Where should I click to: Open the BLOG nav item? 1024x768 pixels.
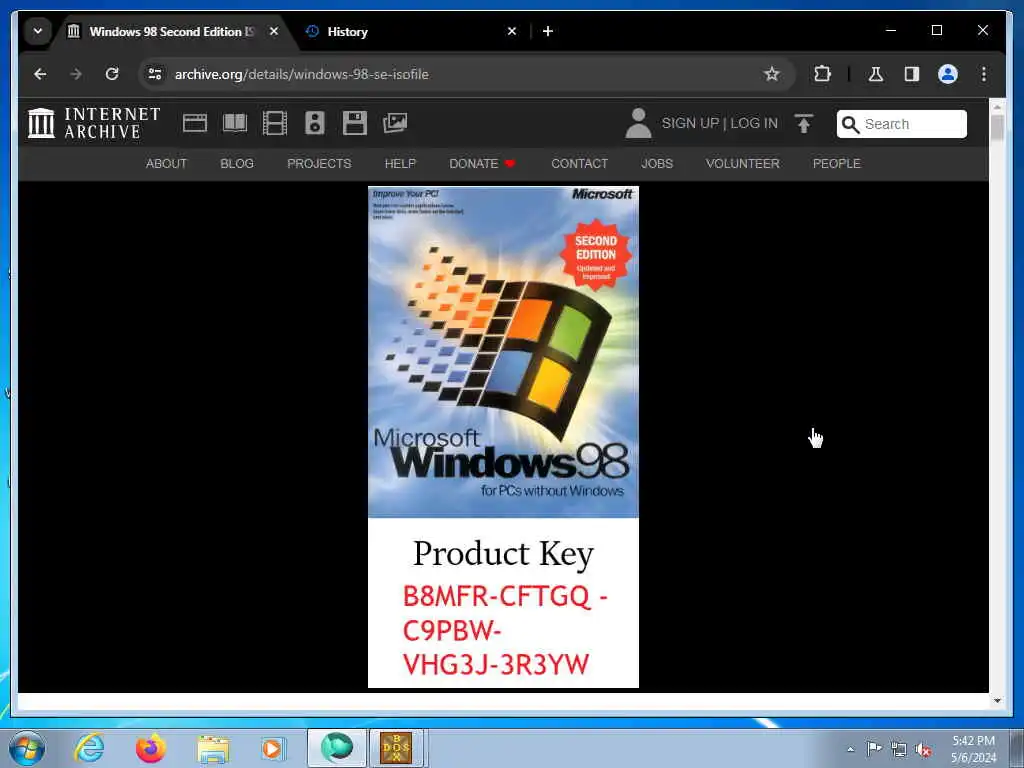237,163
